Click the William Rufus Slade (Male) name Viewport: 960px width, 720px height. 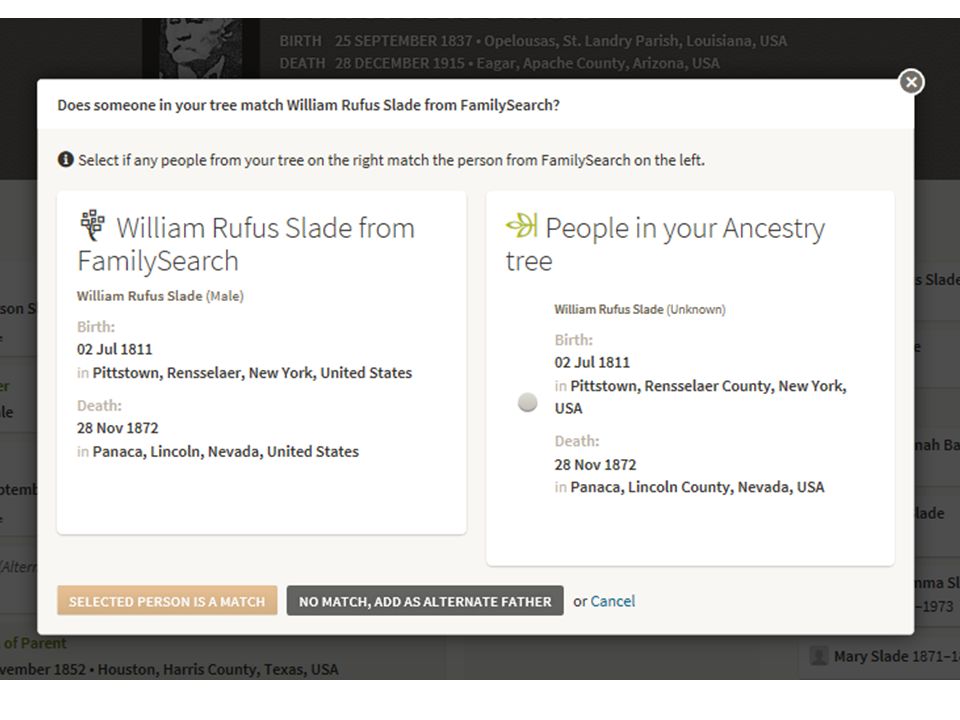tap(160, 296)
